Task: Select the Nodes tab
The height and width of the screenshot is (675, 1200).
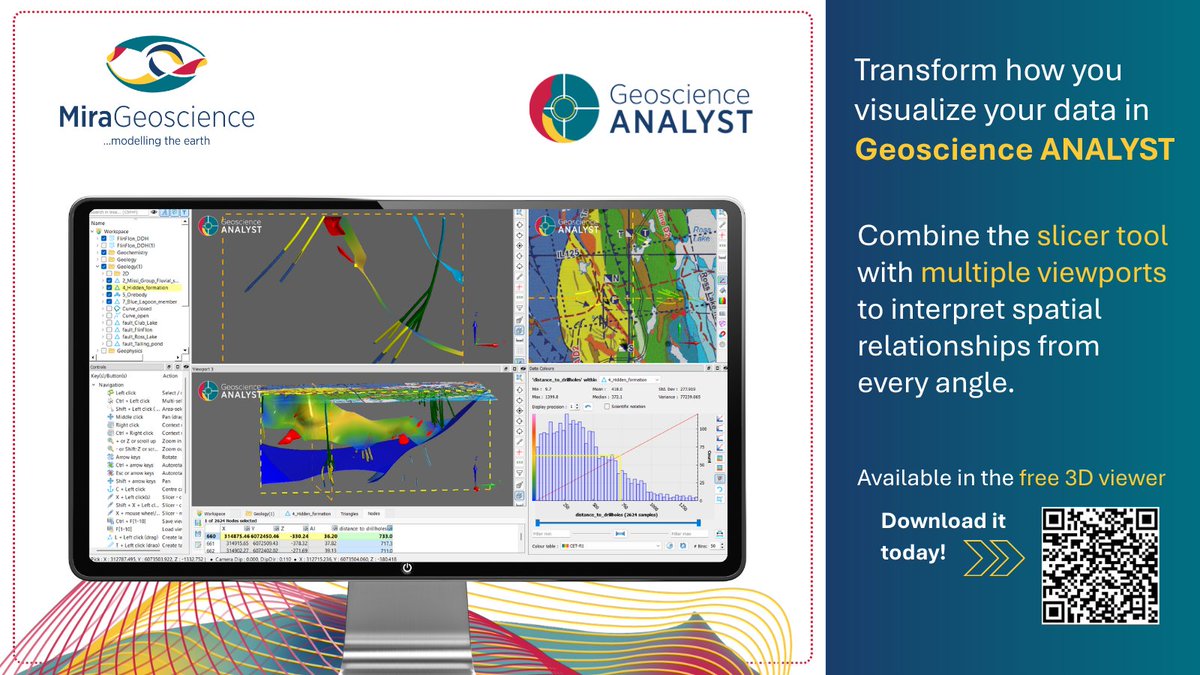Action: point(374,514)
